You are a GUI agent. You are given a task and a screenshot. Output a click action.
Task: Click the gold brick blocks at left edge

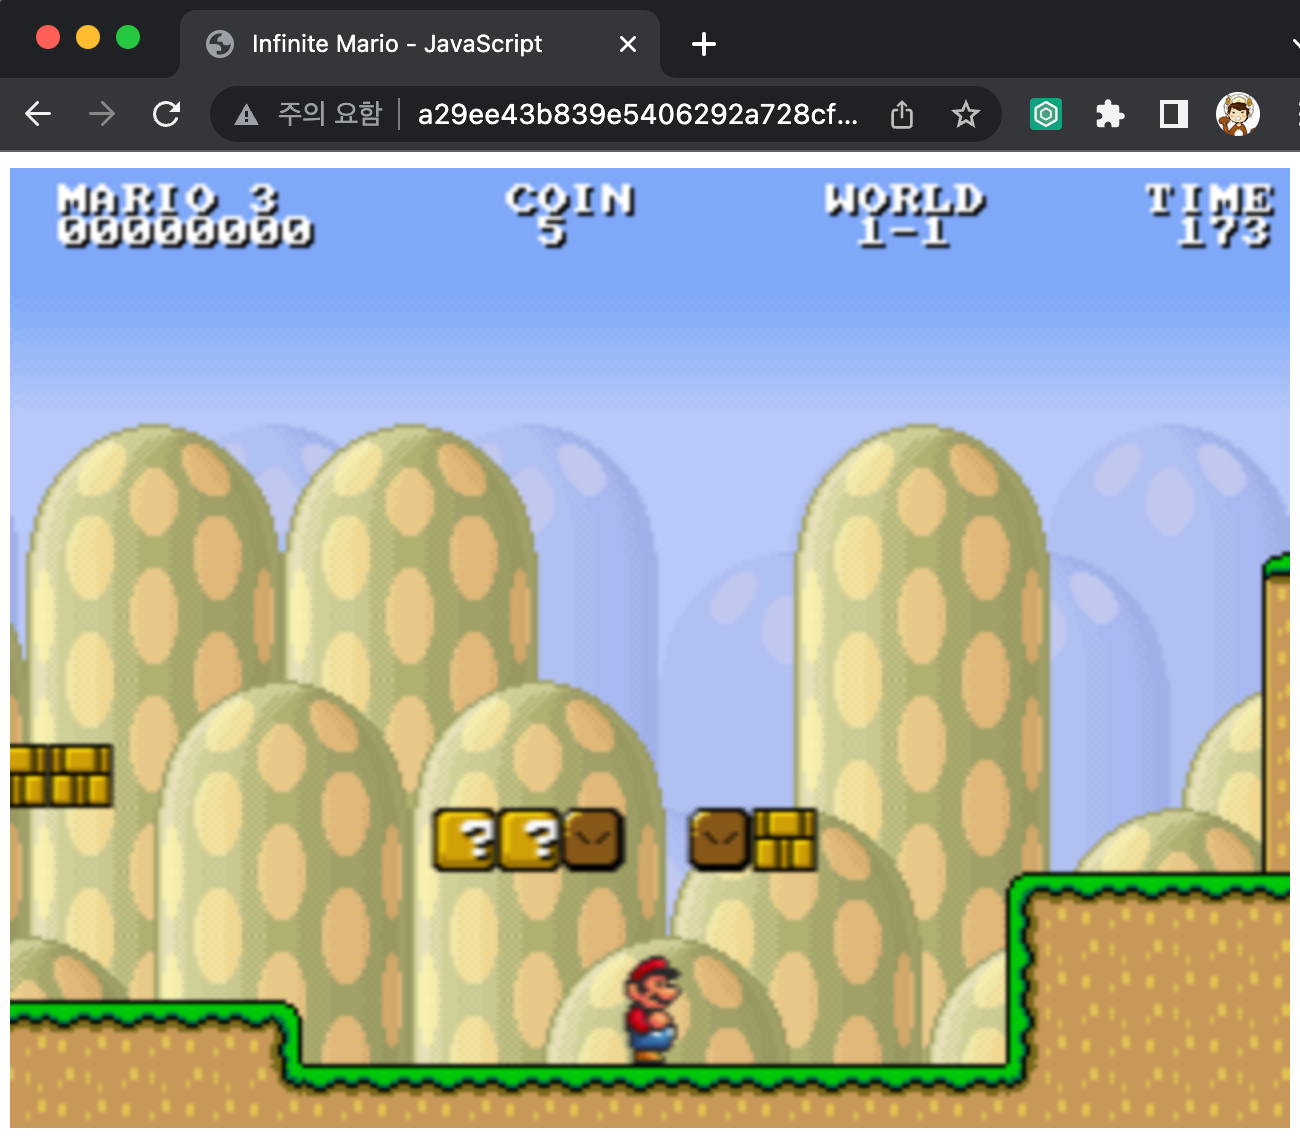(x=61, y=776)
